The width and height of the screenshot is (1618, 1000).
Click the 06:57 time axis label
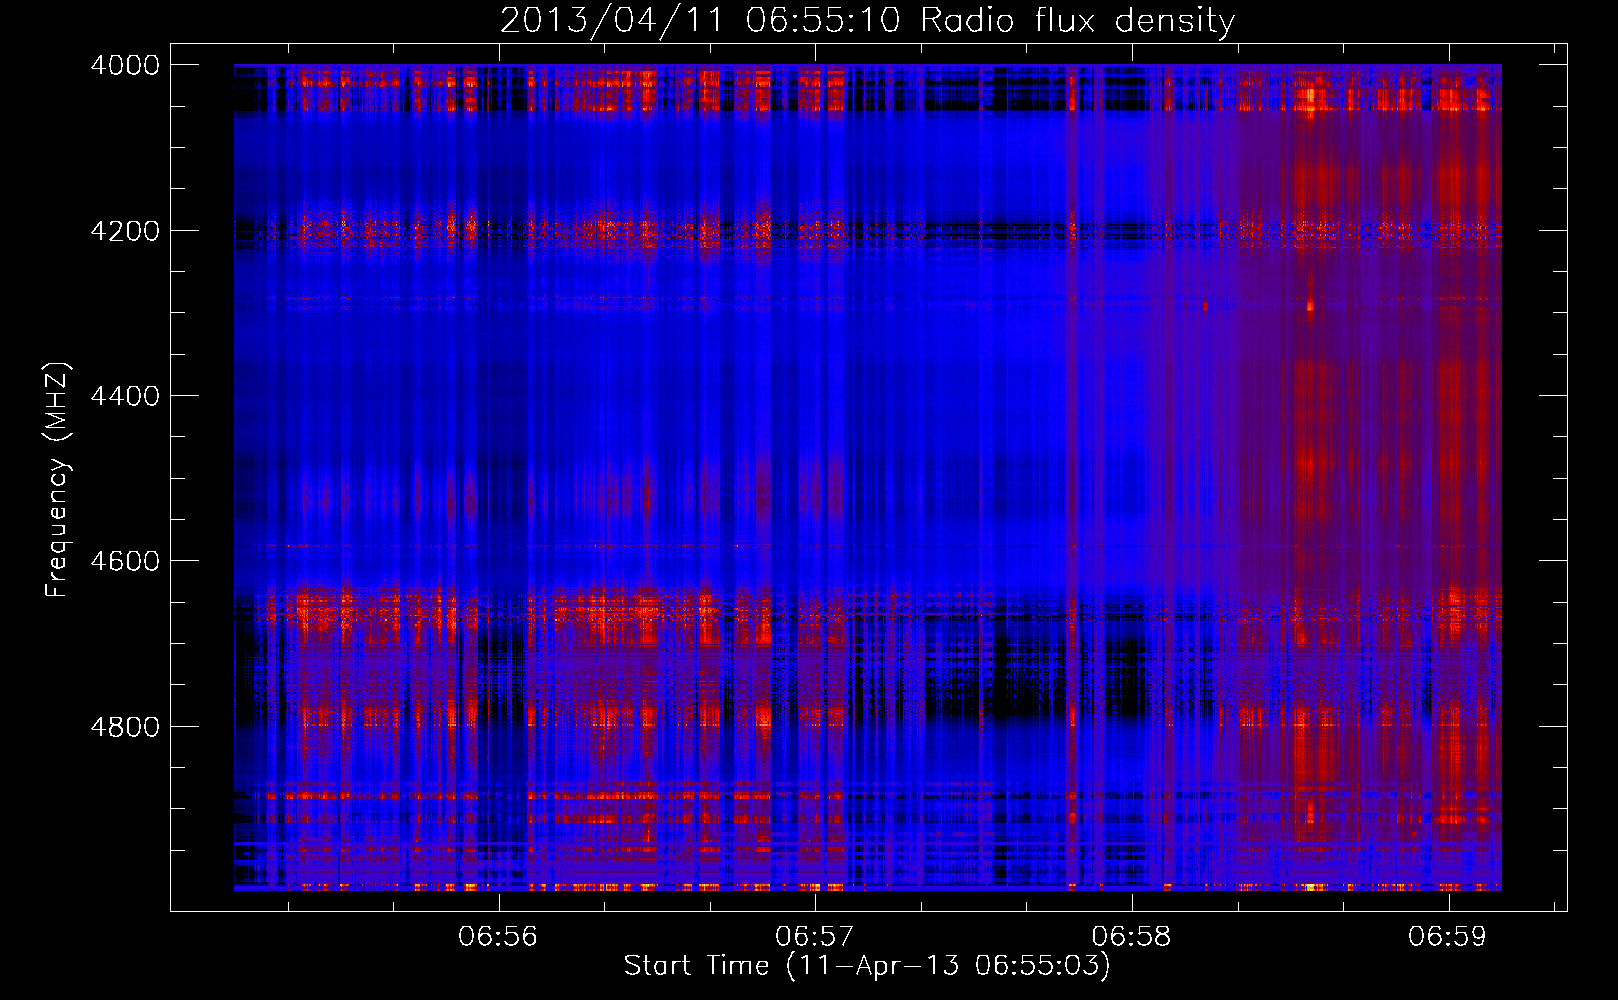click(x=815, y=937)
